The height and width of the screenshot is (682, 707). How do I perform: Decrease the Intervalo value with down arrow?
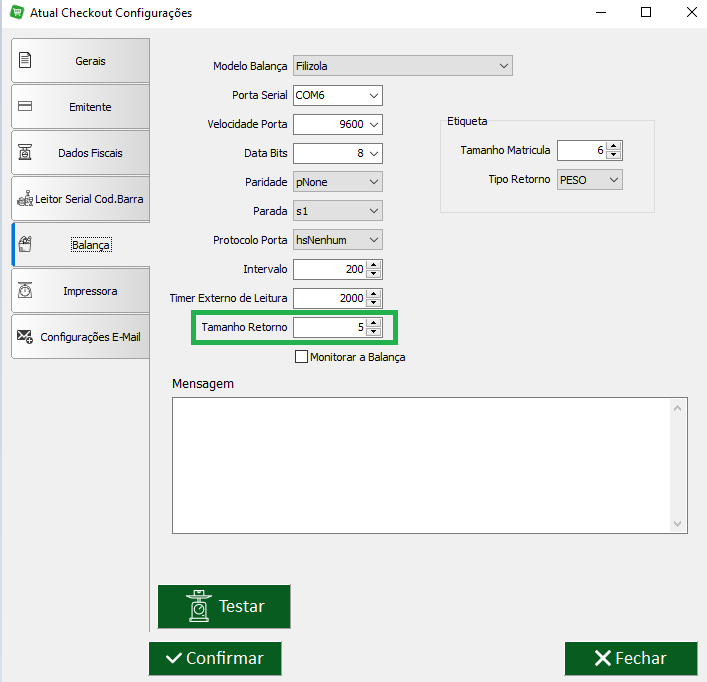click(x=374, y=274)
